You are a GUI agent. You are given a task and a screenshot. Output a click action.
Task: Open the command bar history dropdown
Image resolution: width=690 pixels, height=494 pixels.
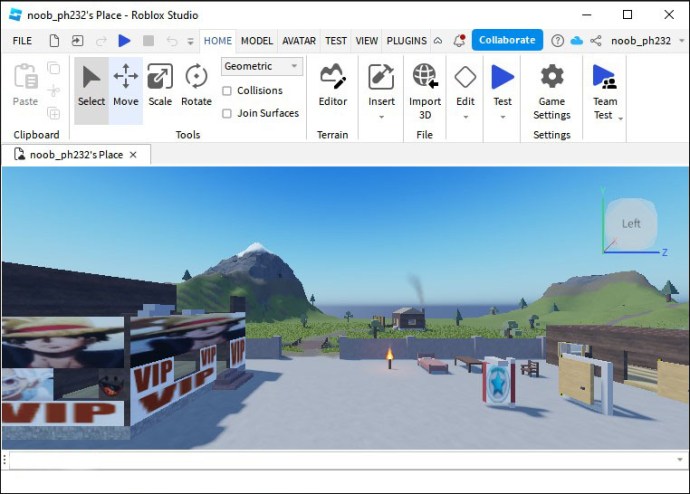[x=680, y=460]
